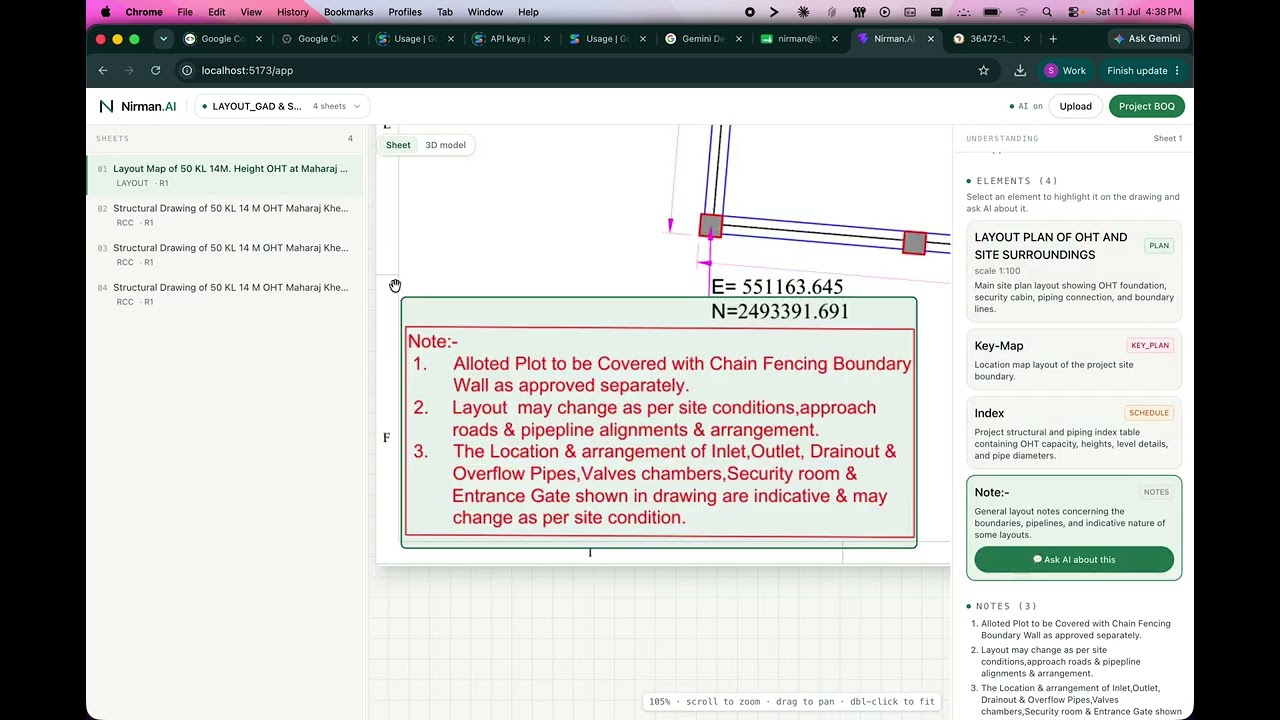Open the View menu

click(x=251, y=12)
